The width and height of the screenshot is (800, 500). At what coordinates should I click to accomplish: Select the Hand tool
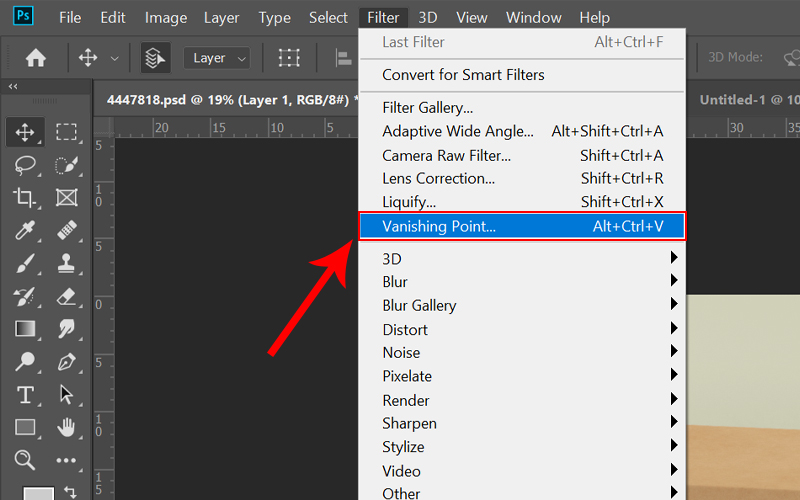66,427
